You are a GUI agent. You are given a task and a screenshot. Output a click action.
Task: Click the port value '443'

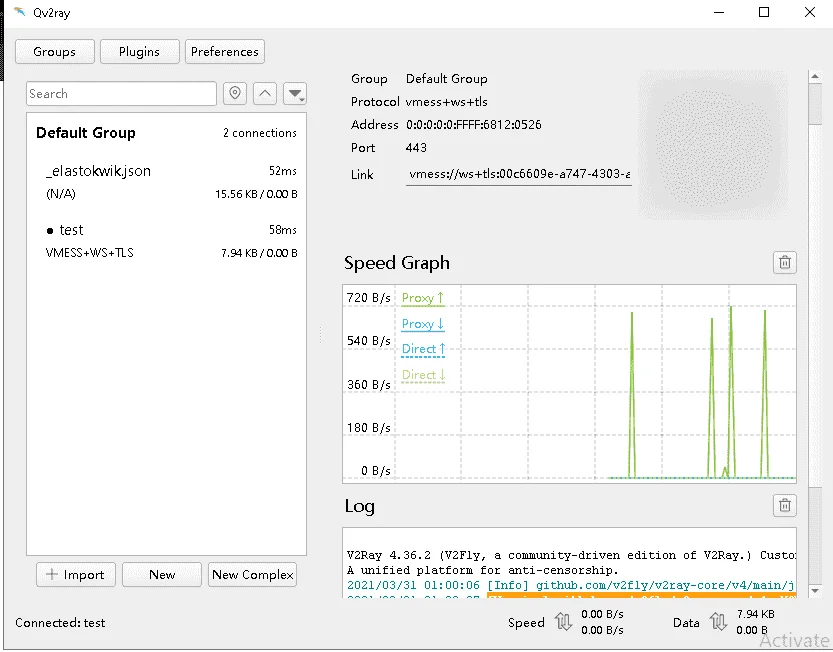coord(416,148)
